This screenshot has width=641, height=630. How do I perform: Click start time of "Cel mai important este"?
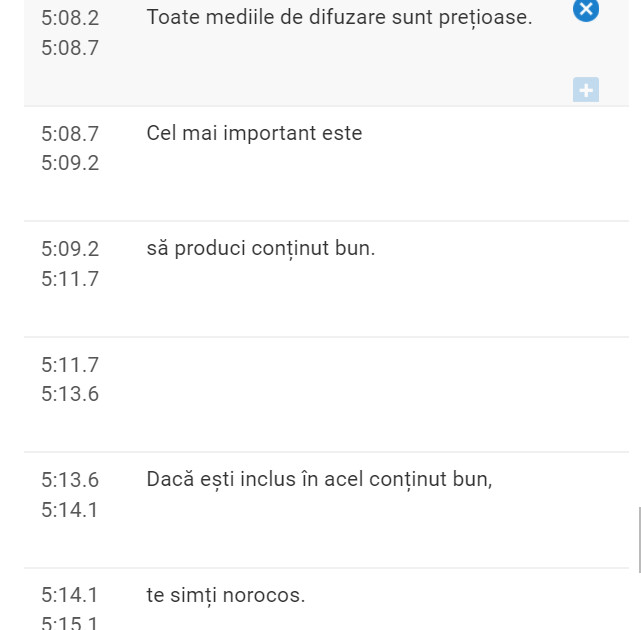(70, 133)
